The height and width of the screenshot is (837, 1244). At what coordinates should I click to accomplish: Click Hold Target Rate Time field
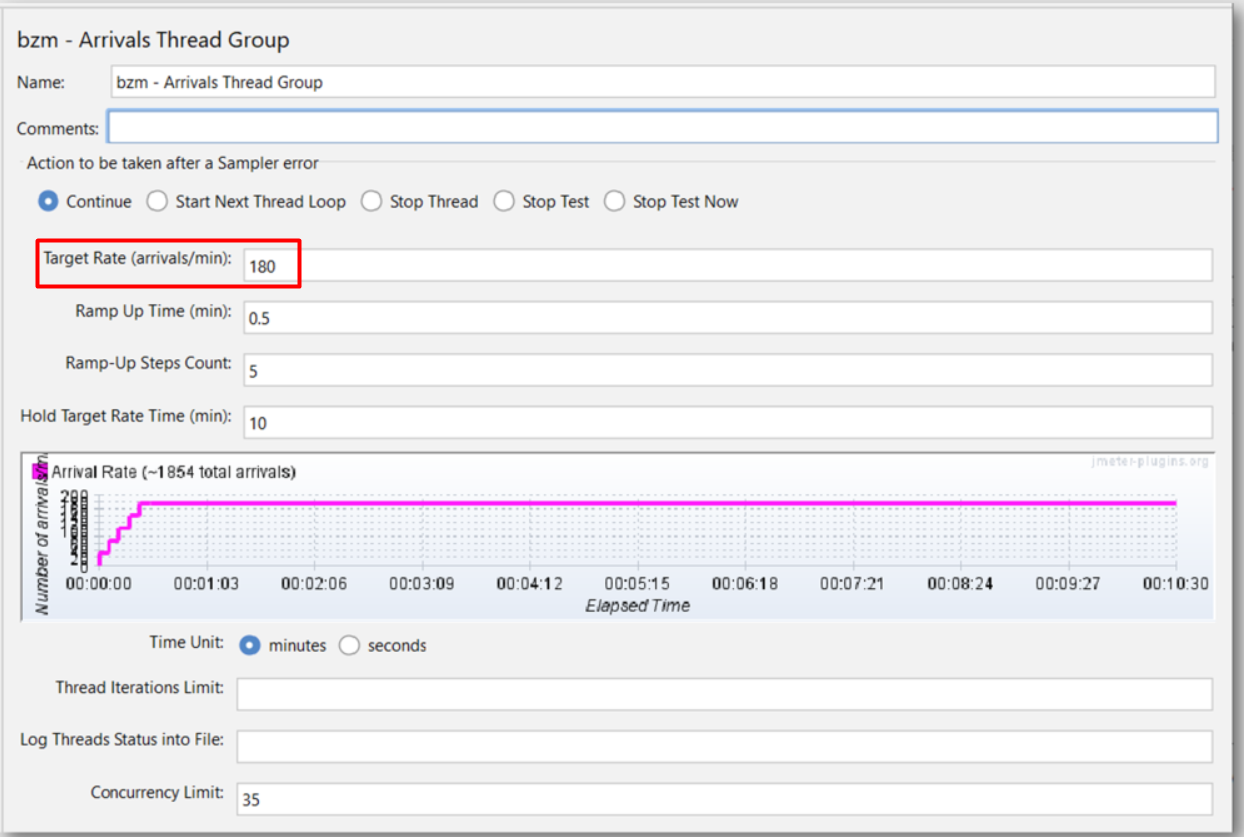coord(726,422)
